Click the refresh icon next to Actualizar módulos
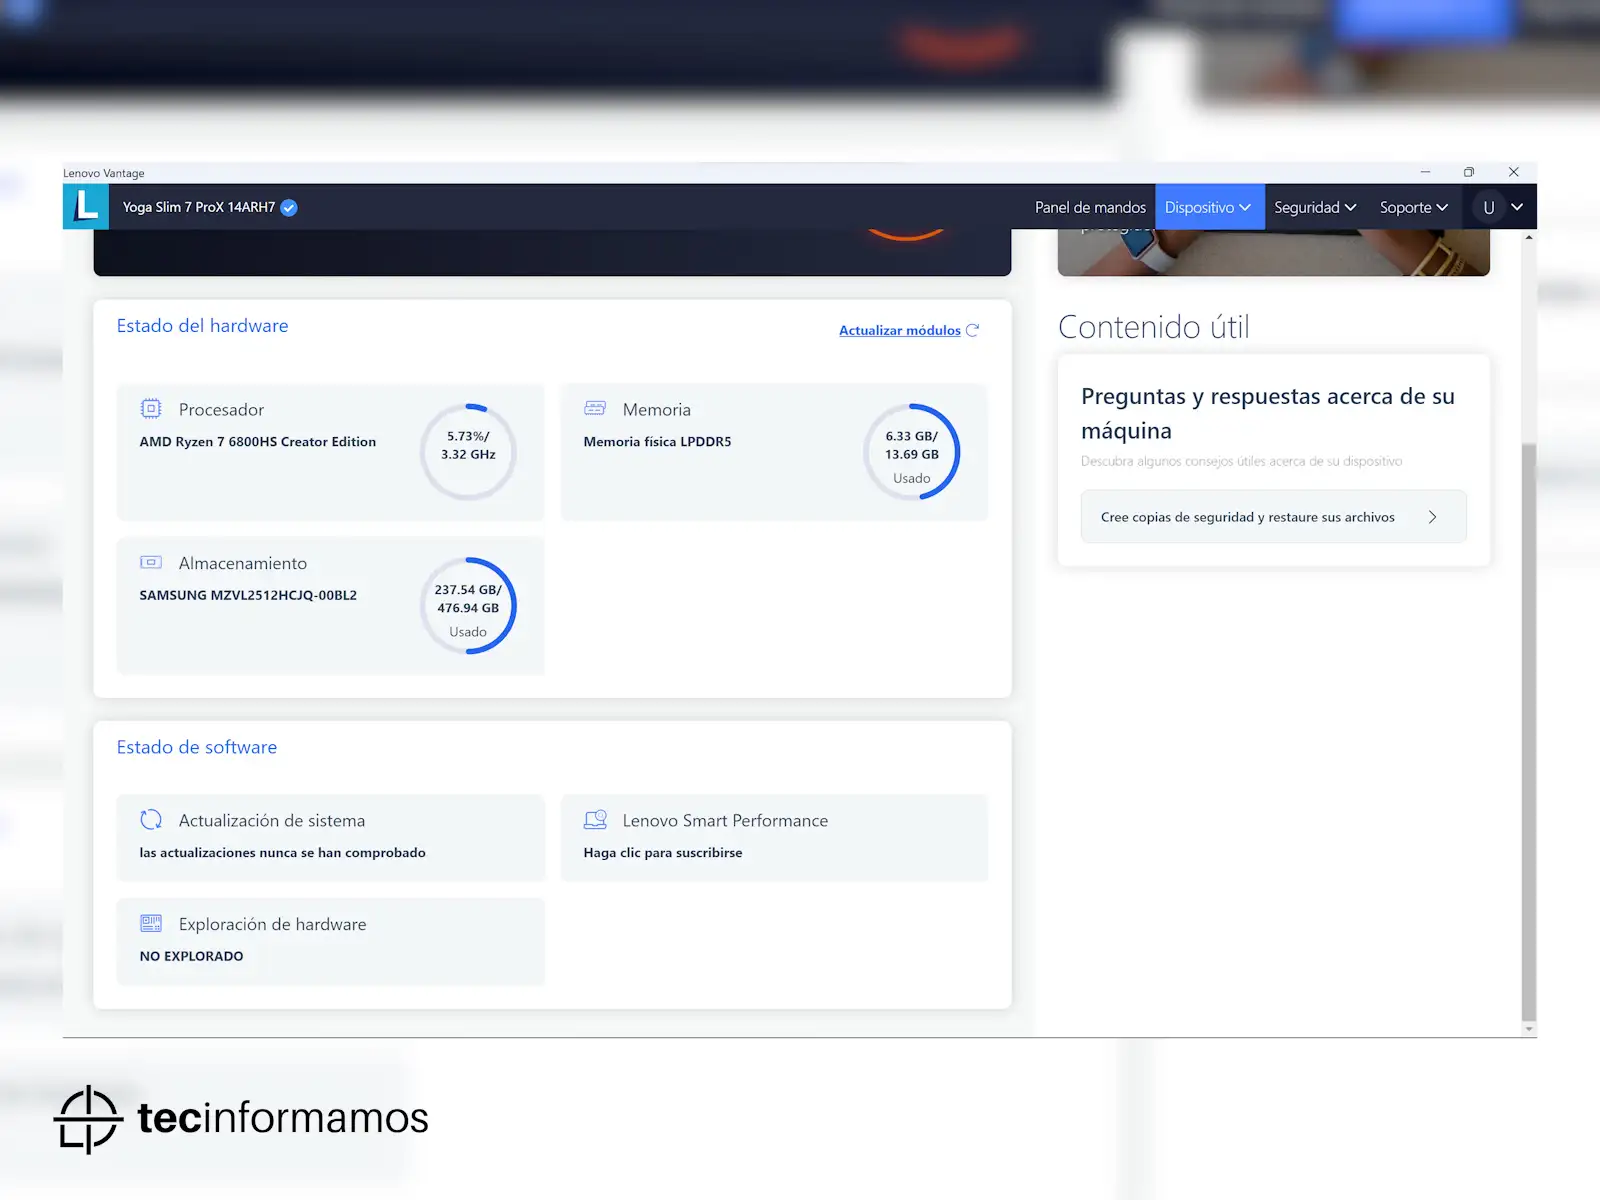This screenshot has width=1600, height=1200. (x=973, y=330)
